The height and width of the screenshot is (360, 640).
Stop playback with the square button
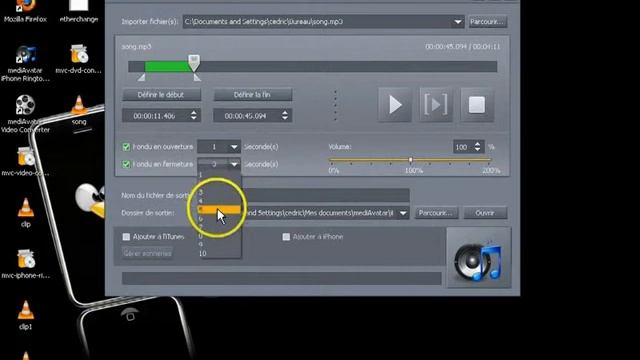coord(477,105)
